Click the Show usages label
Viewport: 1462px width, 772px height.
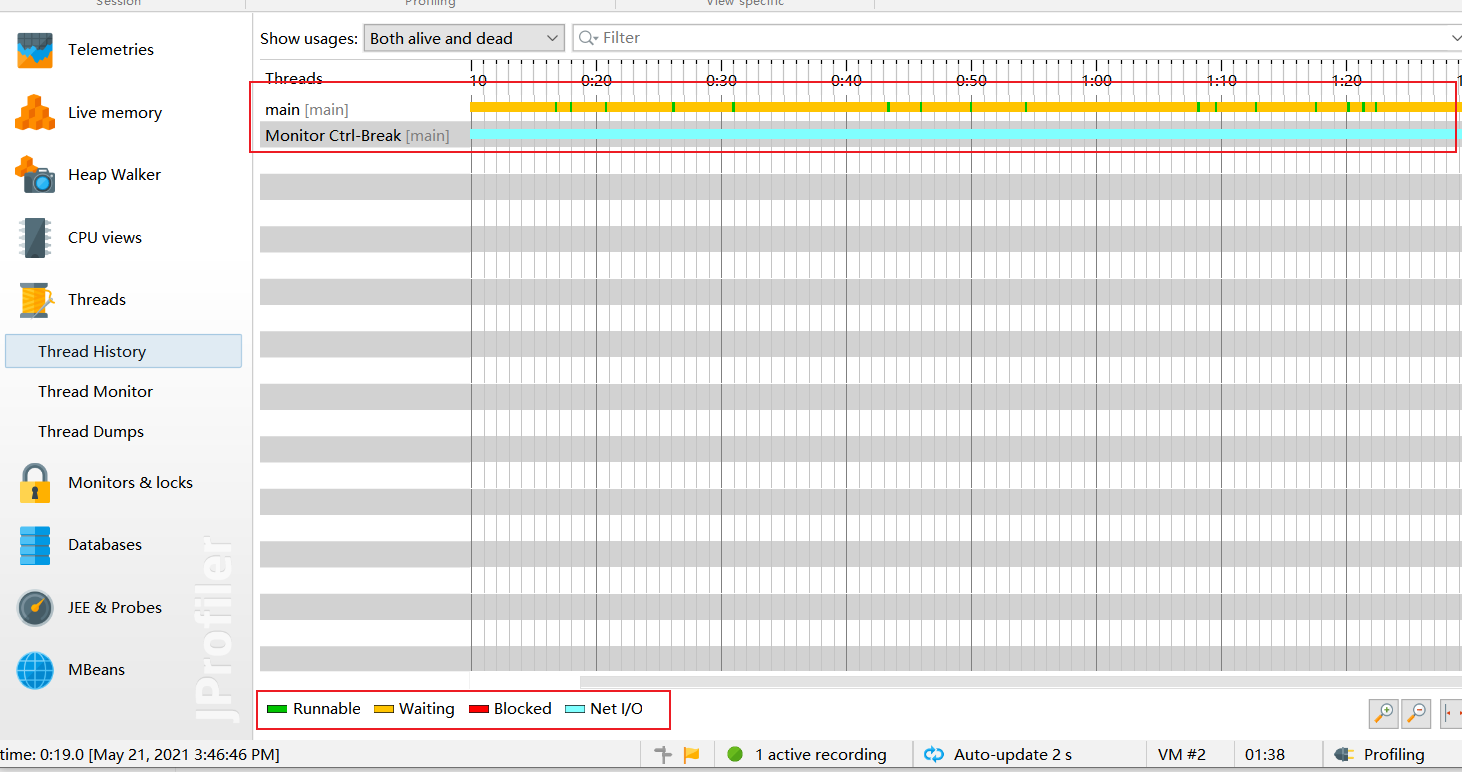click(x=309, y=39)
